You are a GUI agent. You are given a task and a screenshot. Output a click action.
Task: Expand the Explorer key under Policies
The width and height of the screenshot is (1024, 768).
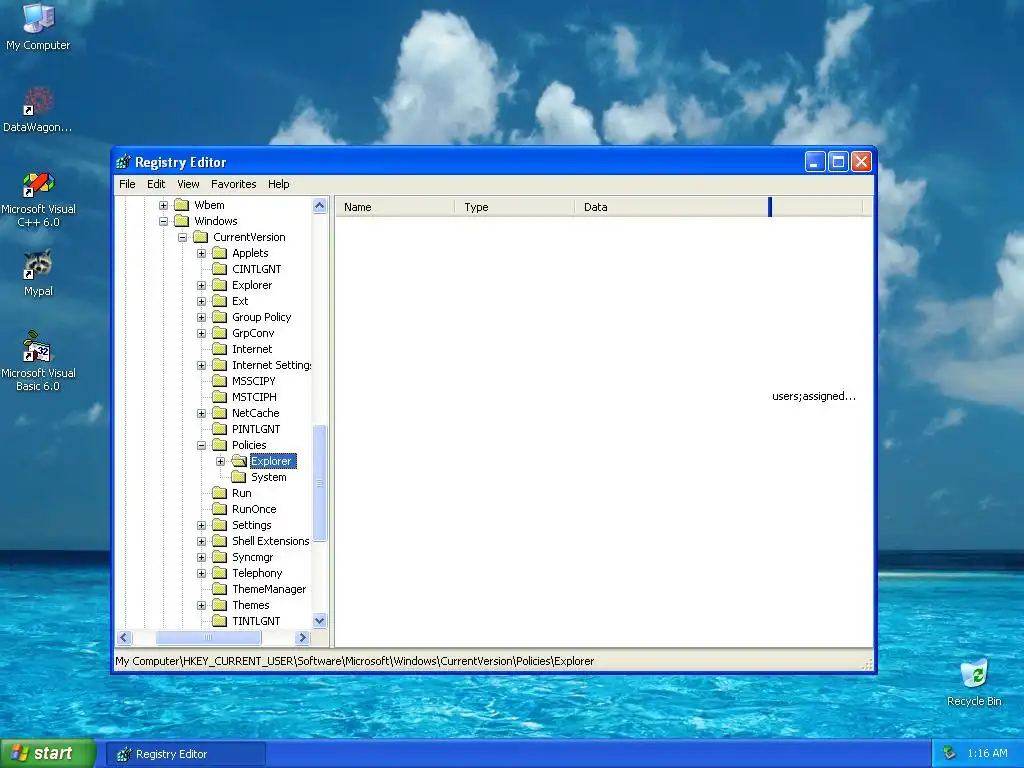220,461
